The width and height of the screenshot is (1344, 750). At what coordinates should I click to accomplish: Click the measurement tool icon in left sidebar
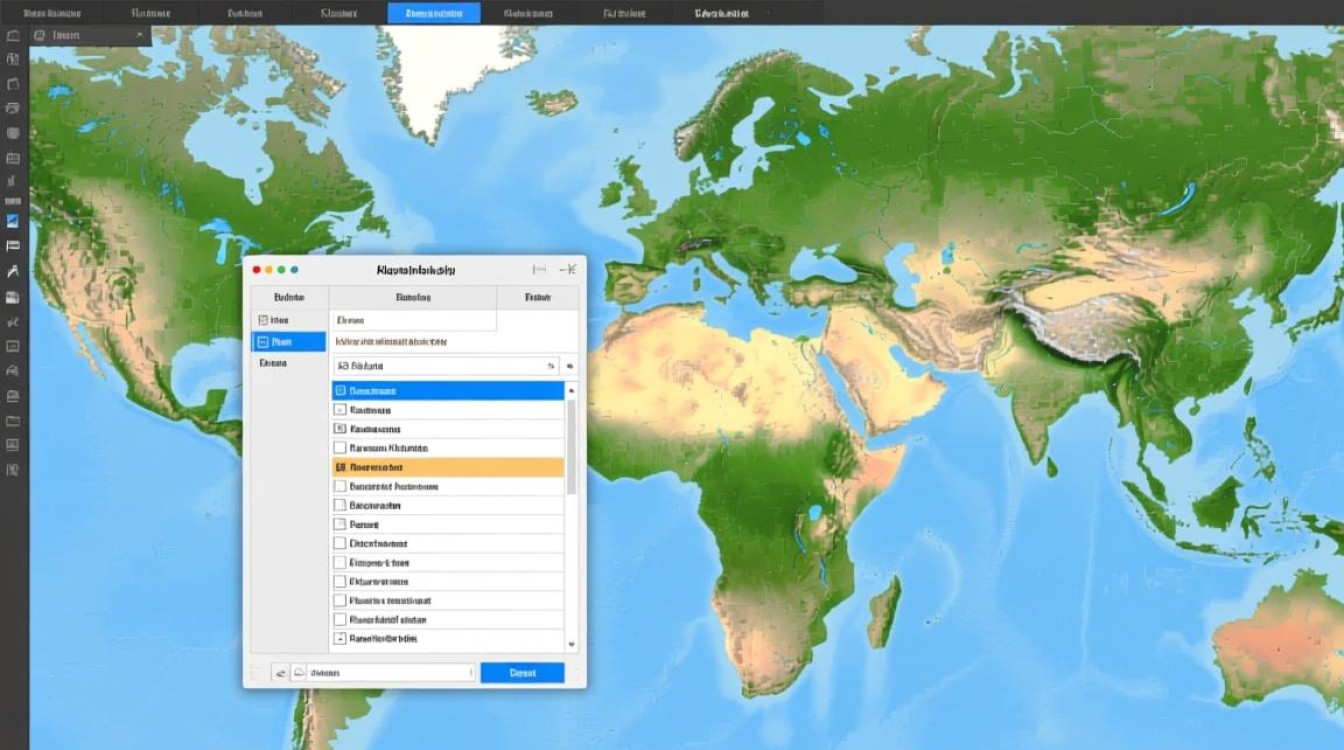click(13, 273)
